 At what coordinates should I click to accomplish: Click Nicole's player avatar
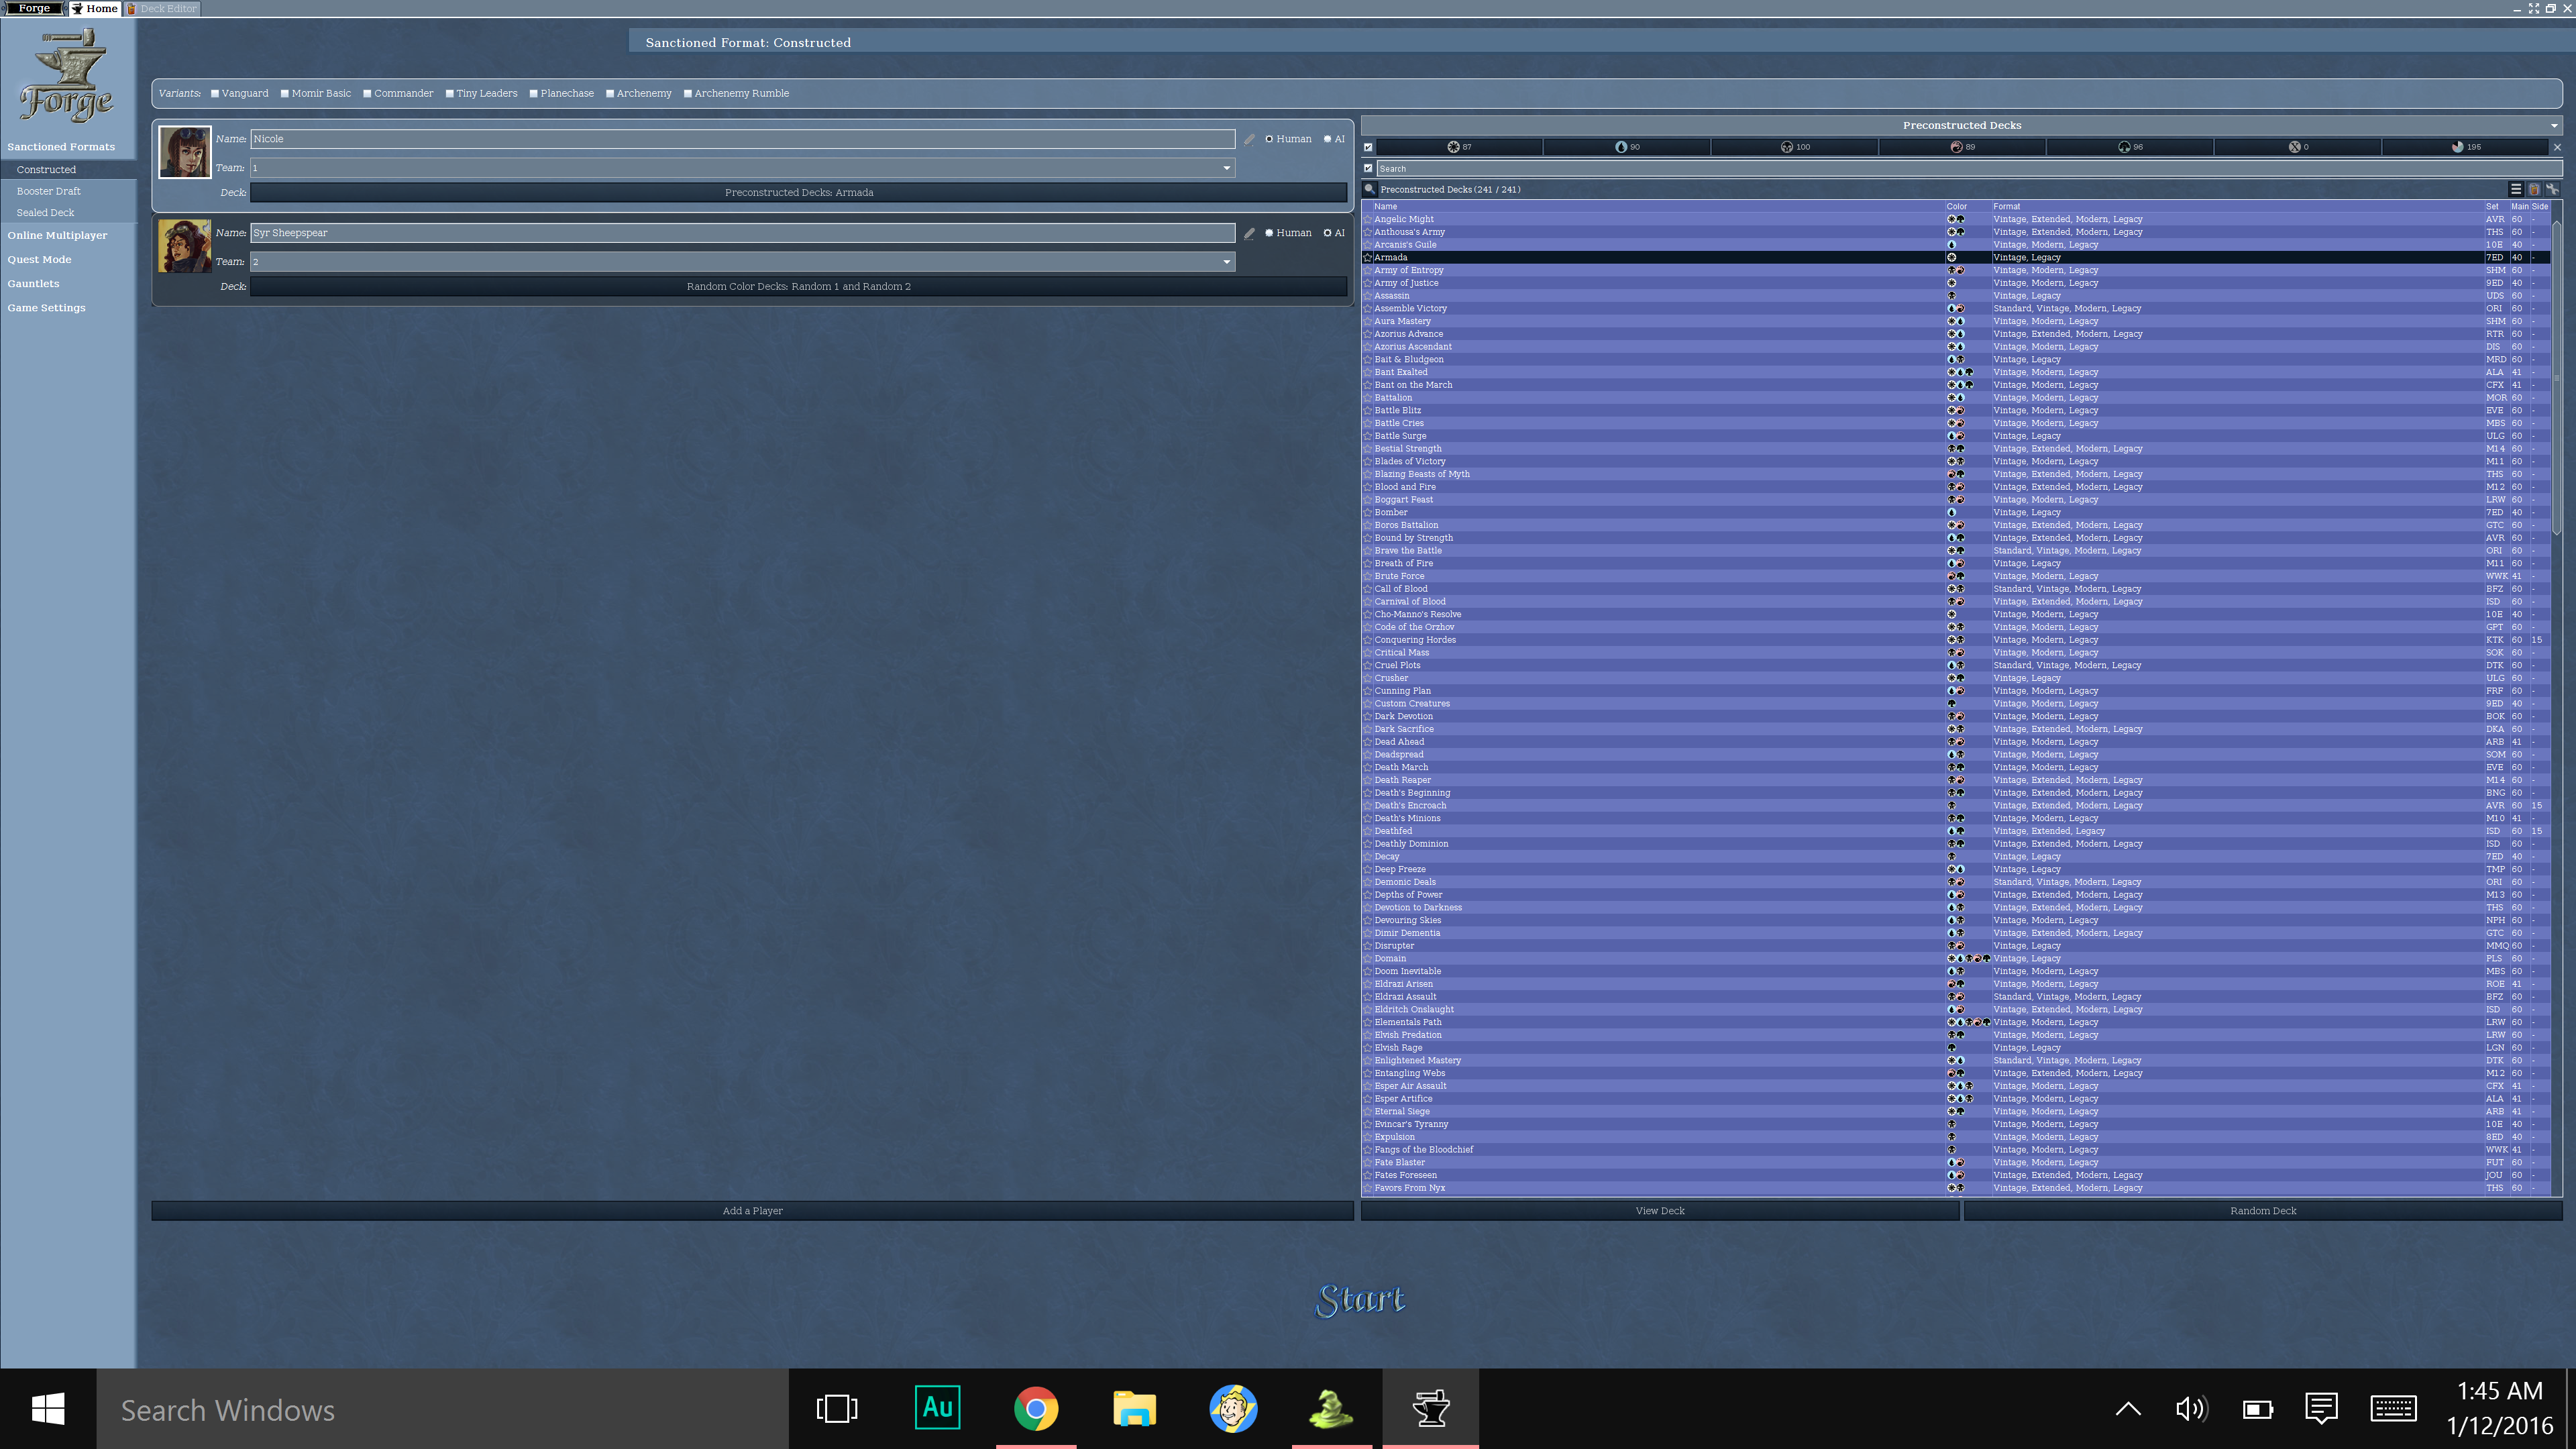coord(185,152)
